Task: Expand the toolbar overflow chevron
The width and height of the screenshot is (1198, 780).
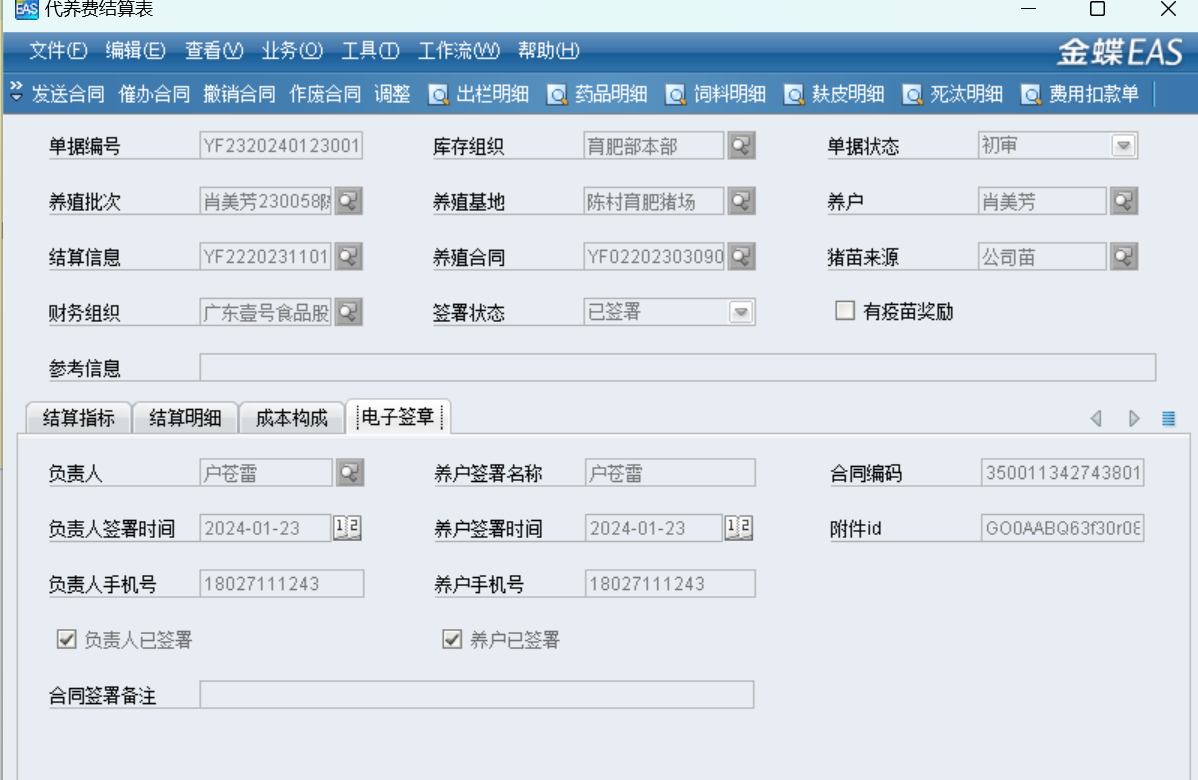Action: 16,93
